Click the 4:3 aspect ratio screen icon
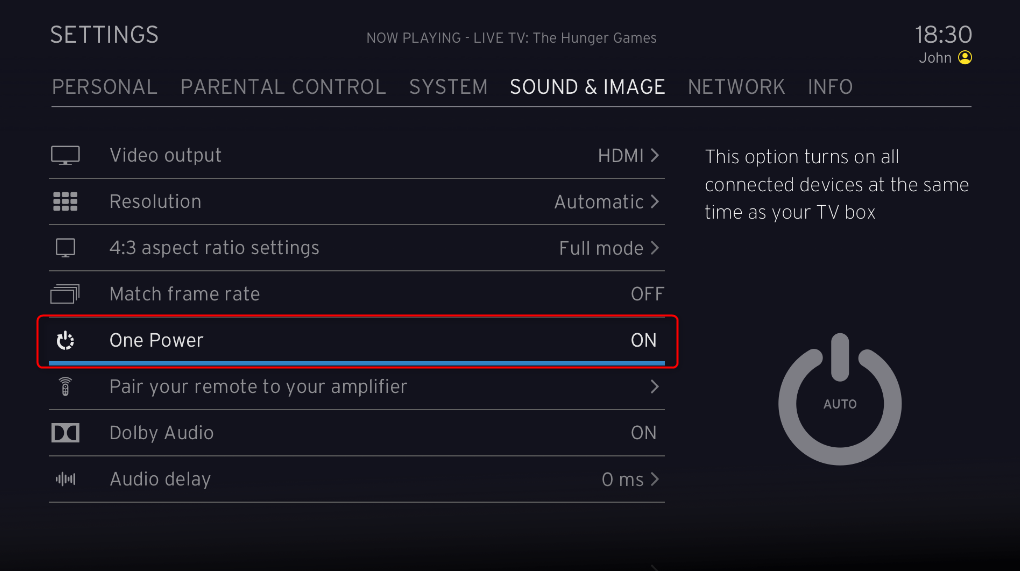The width and height of the screenshot is (1020, 571). tap(65, 248)
